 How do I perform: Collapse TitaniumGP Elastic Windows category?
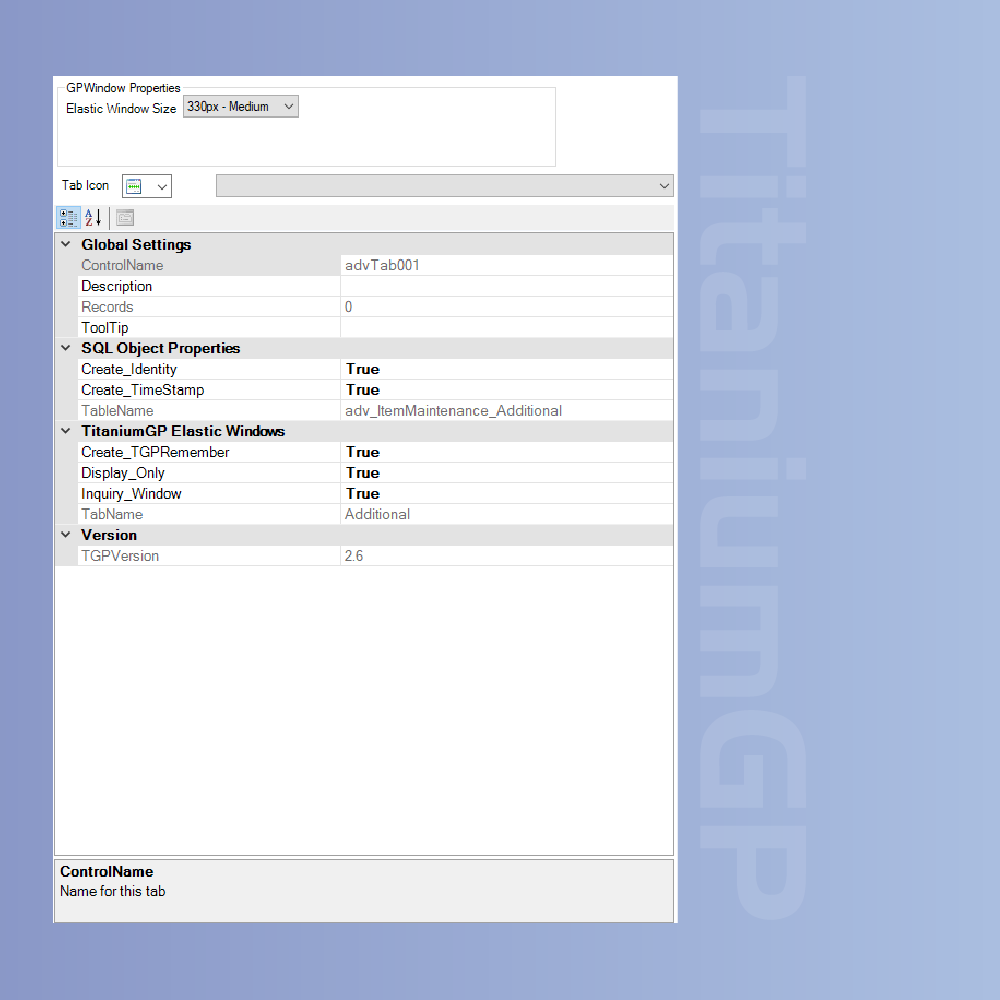click(x=66, y=430)
